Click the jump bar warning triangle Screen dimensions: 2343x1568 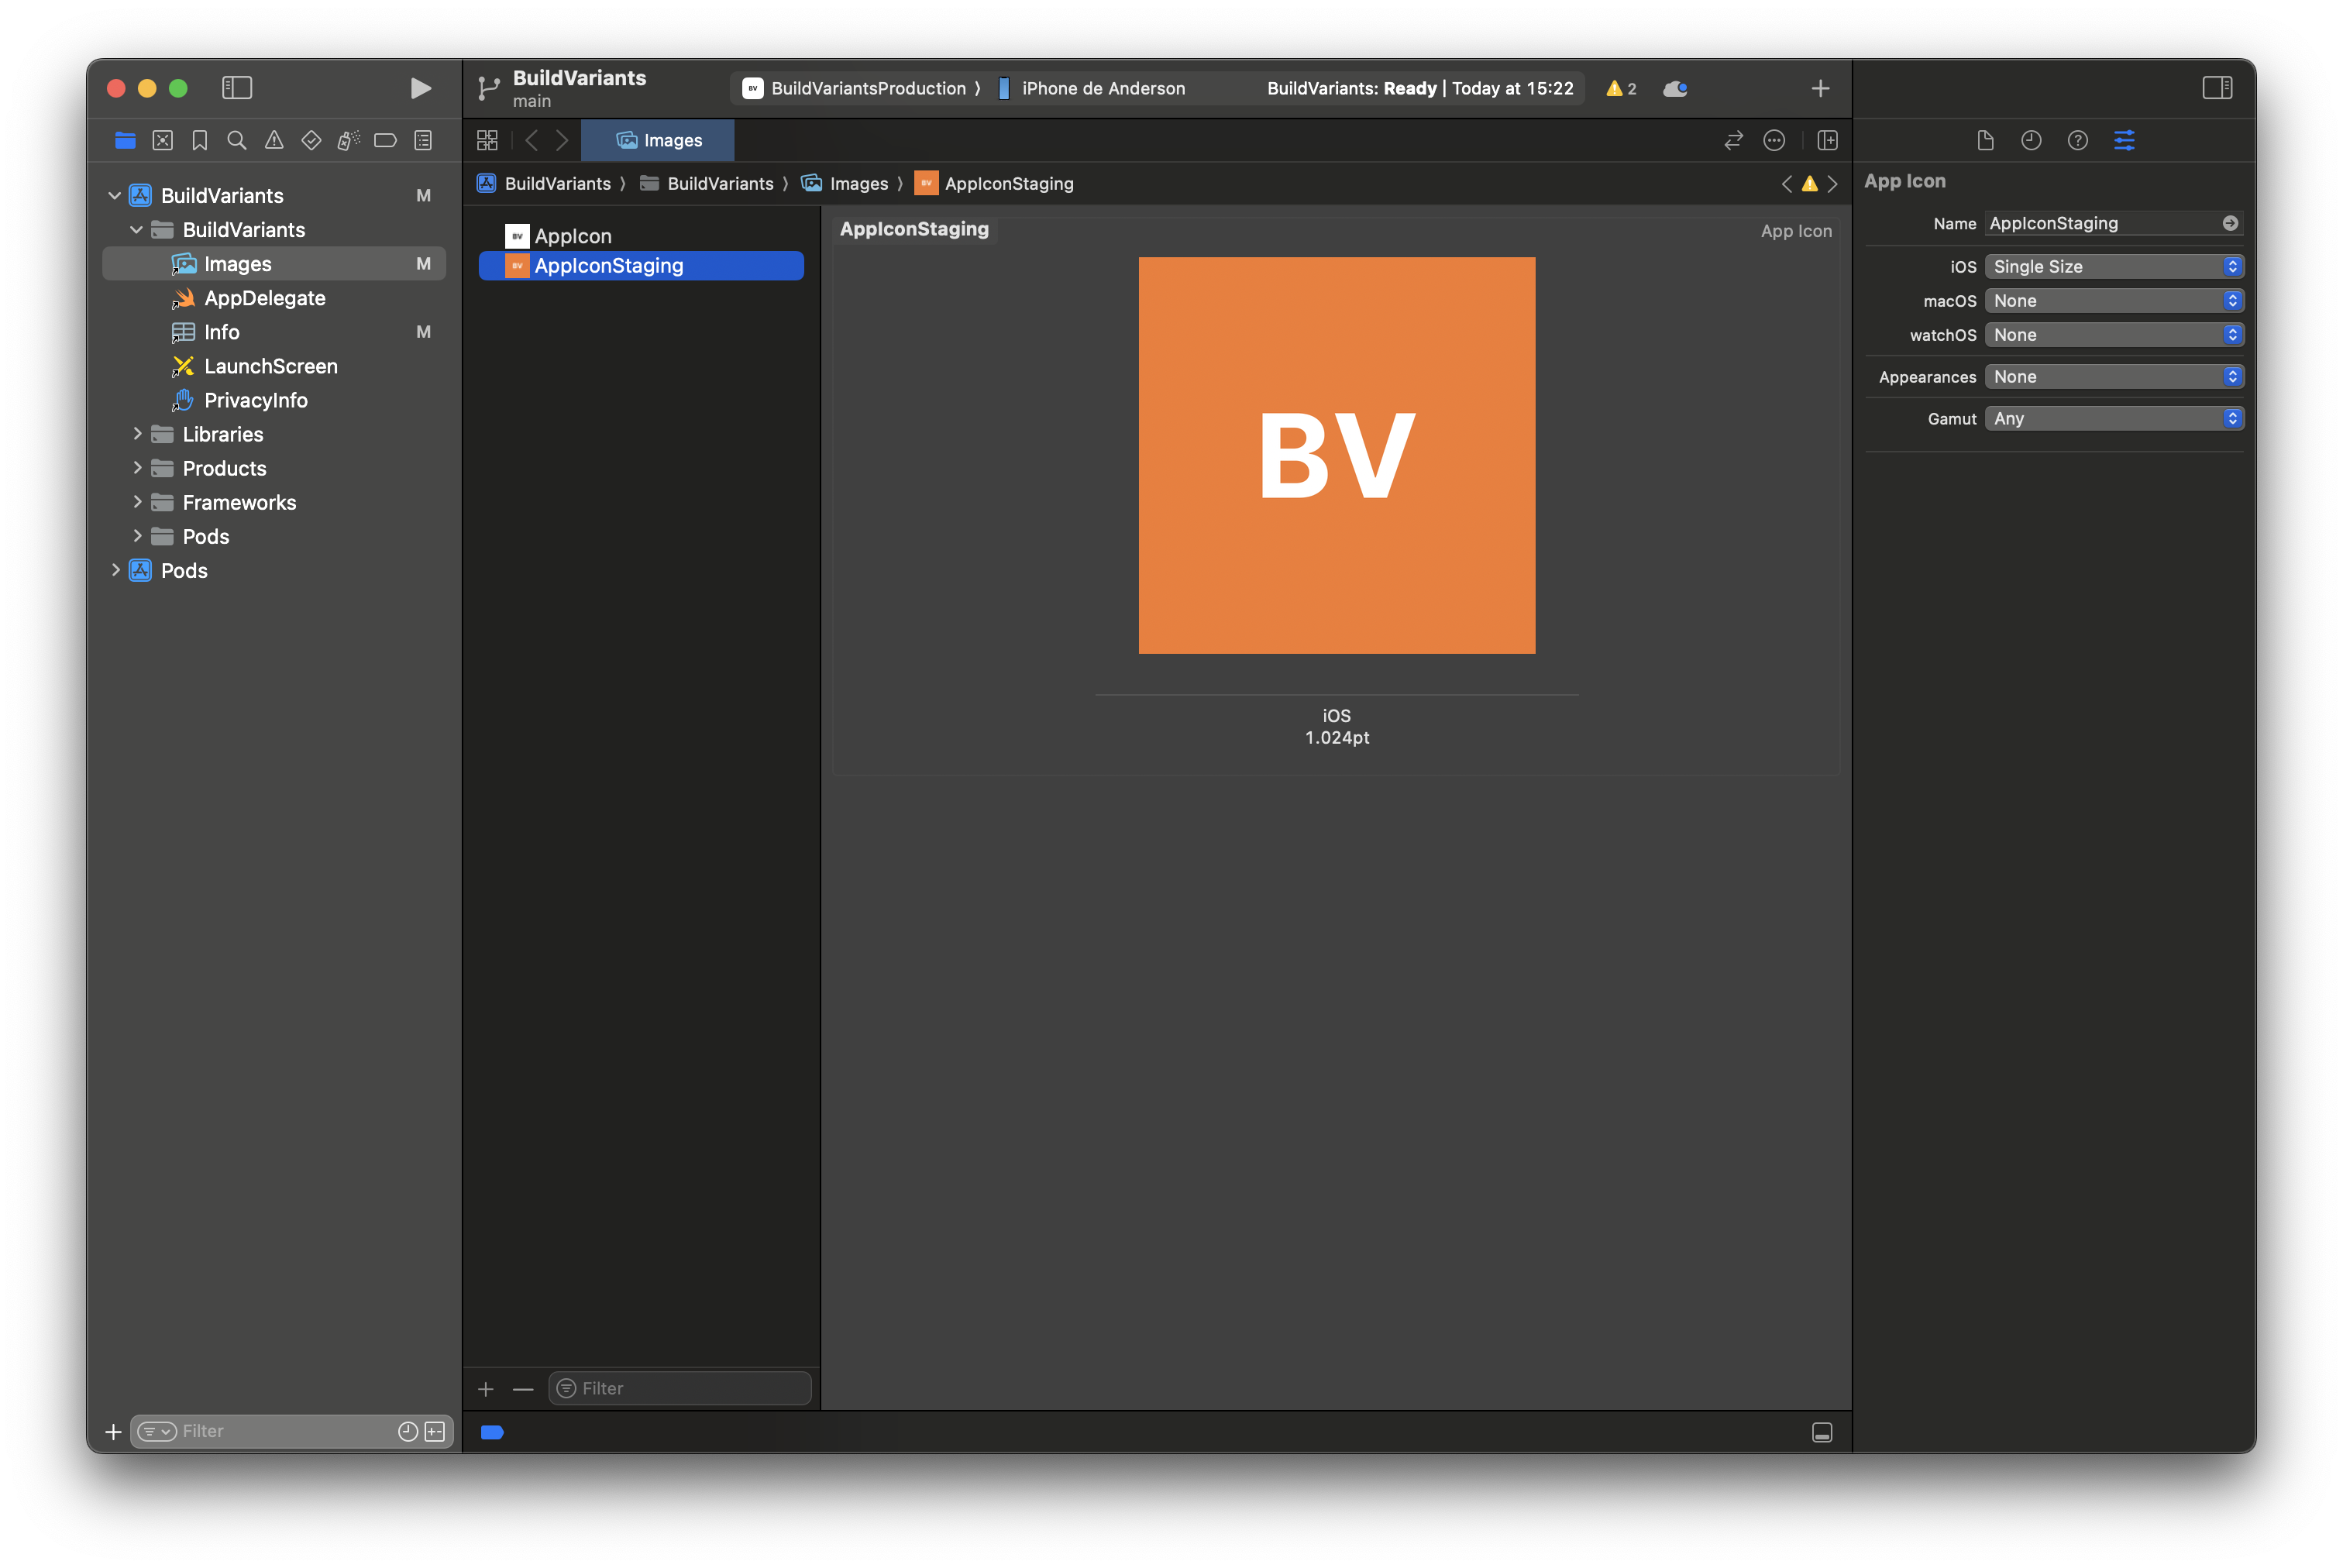[1809, 184]
